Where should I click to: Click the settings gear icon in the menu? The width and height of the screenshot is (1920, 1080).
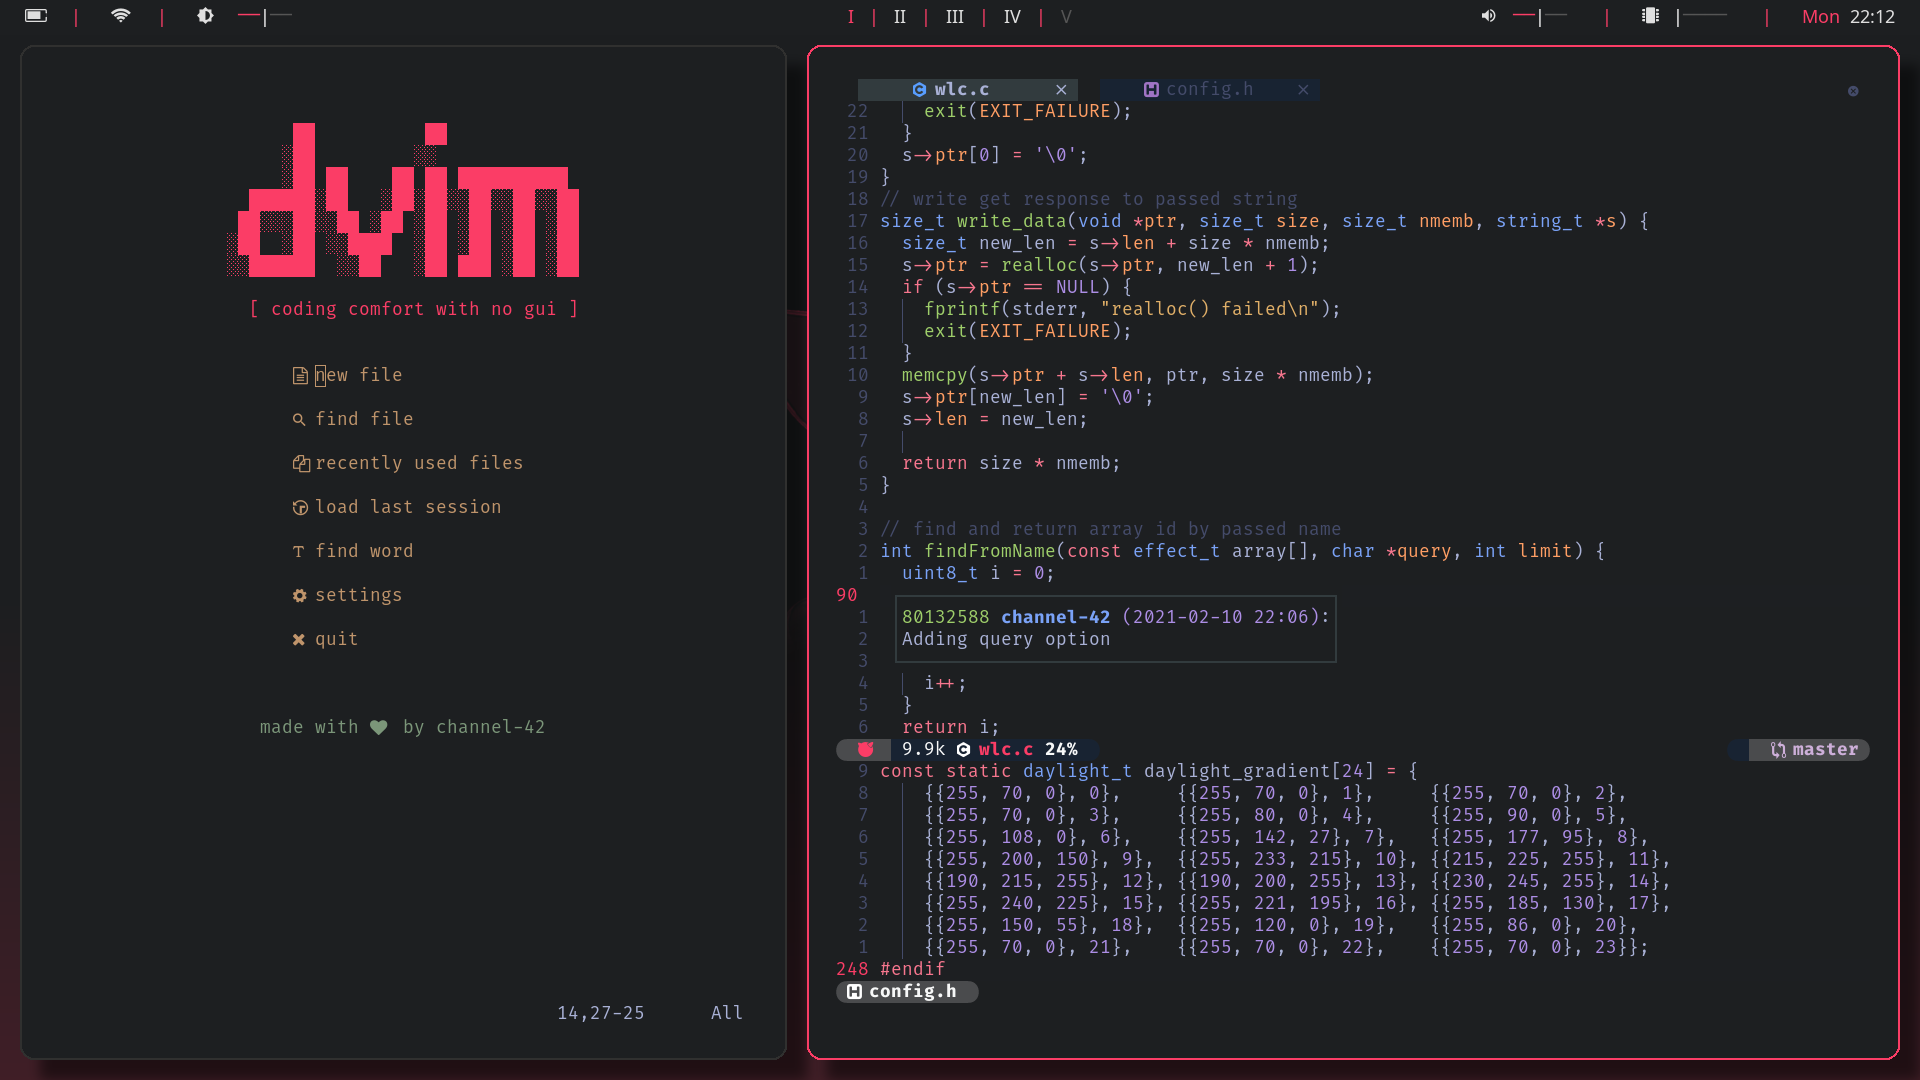299,596
